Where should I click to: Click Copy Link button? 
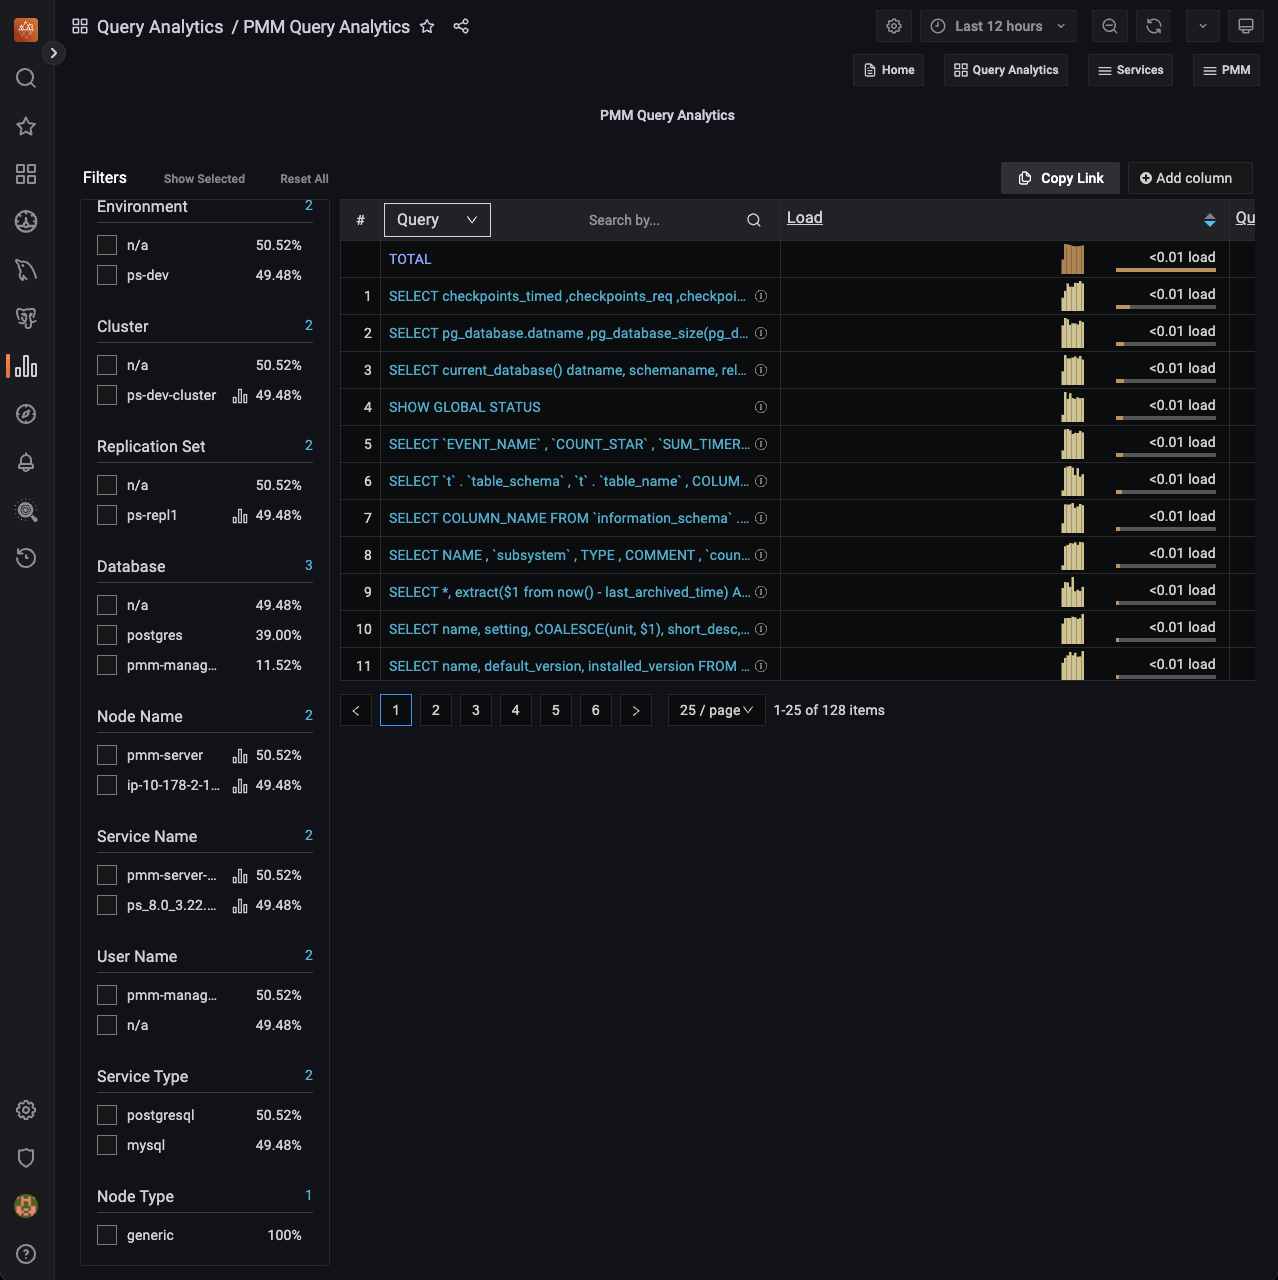[1061, 178]
